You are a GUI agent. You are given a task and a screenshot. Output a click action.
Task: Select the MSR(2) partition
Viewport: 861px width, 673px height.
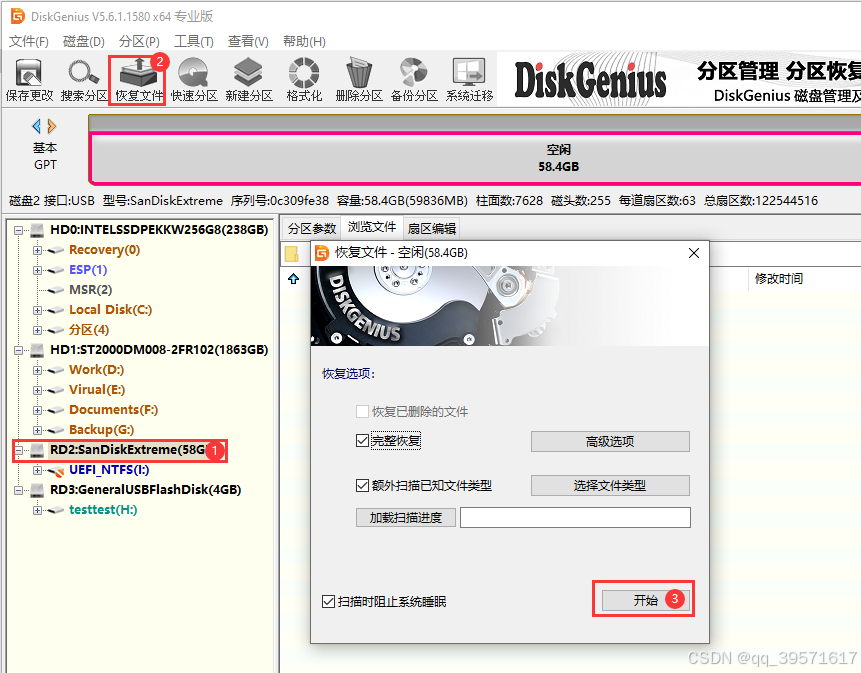click(x=91, y=290)
